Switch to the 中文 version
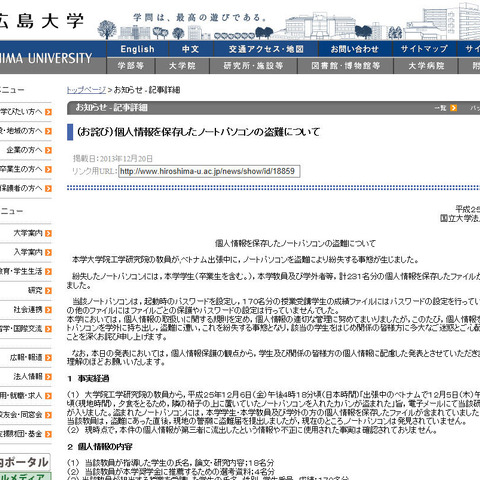This screenshot has width=480, height=480. tap(191, 49)
